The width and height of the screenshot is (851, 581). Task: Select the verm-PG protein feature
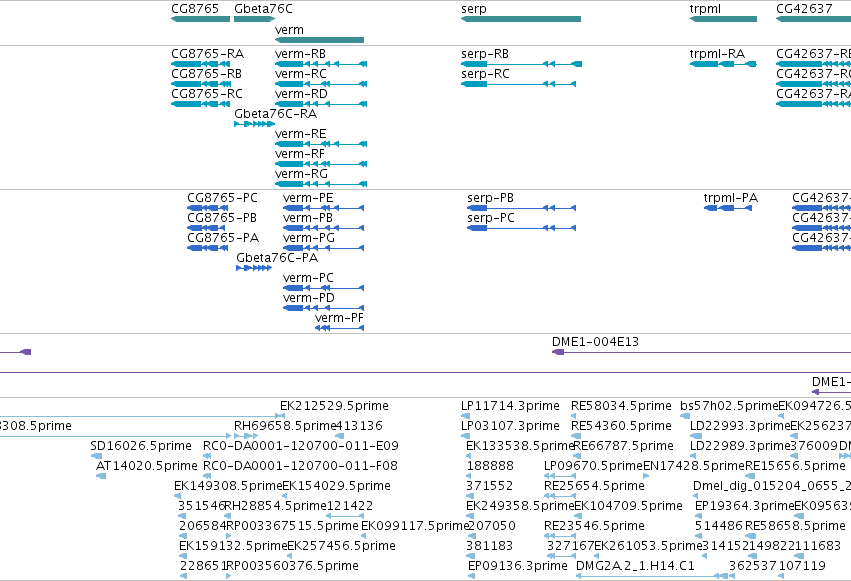click(323, 248)
